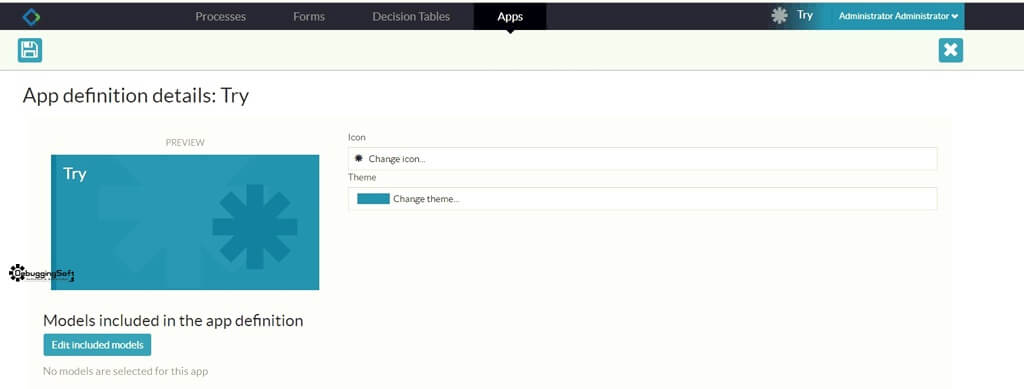Save the app definition with disk icon

(x=30, y=50)
